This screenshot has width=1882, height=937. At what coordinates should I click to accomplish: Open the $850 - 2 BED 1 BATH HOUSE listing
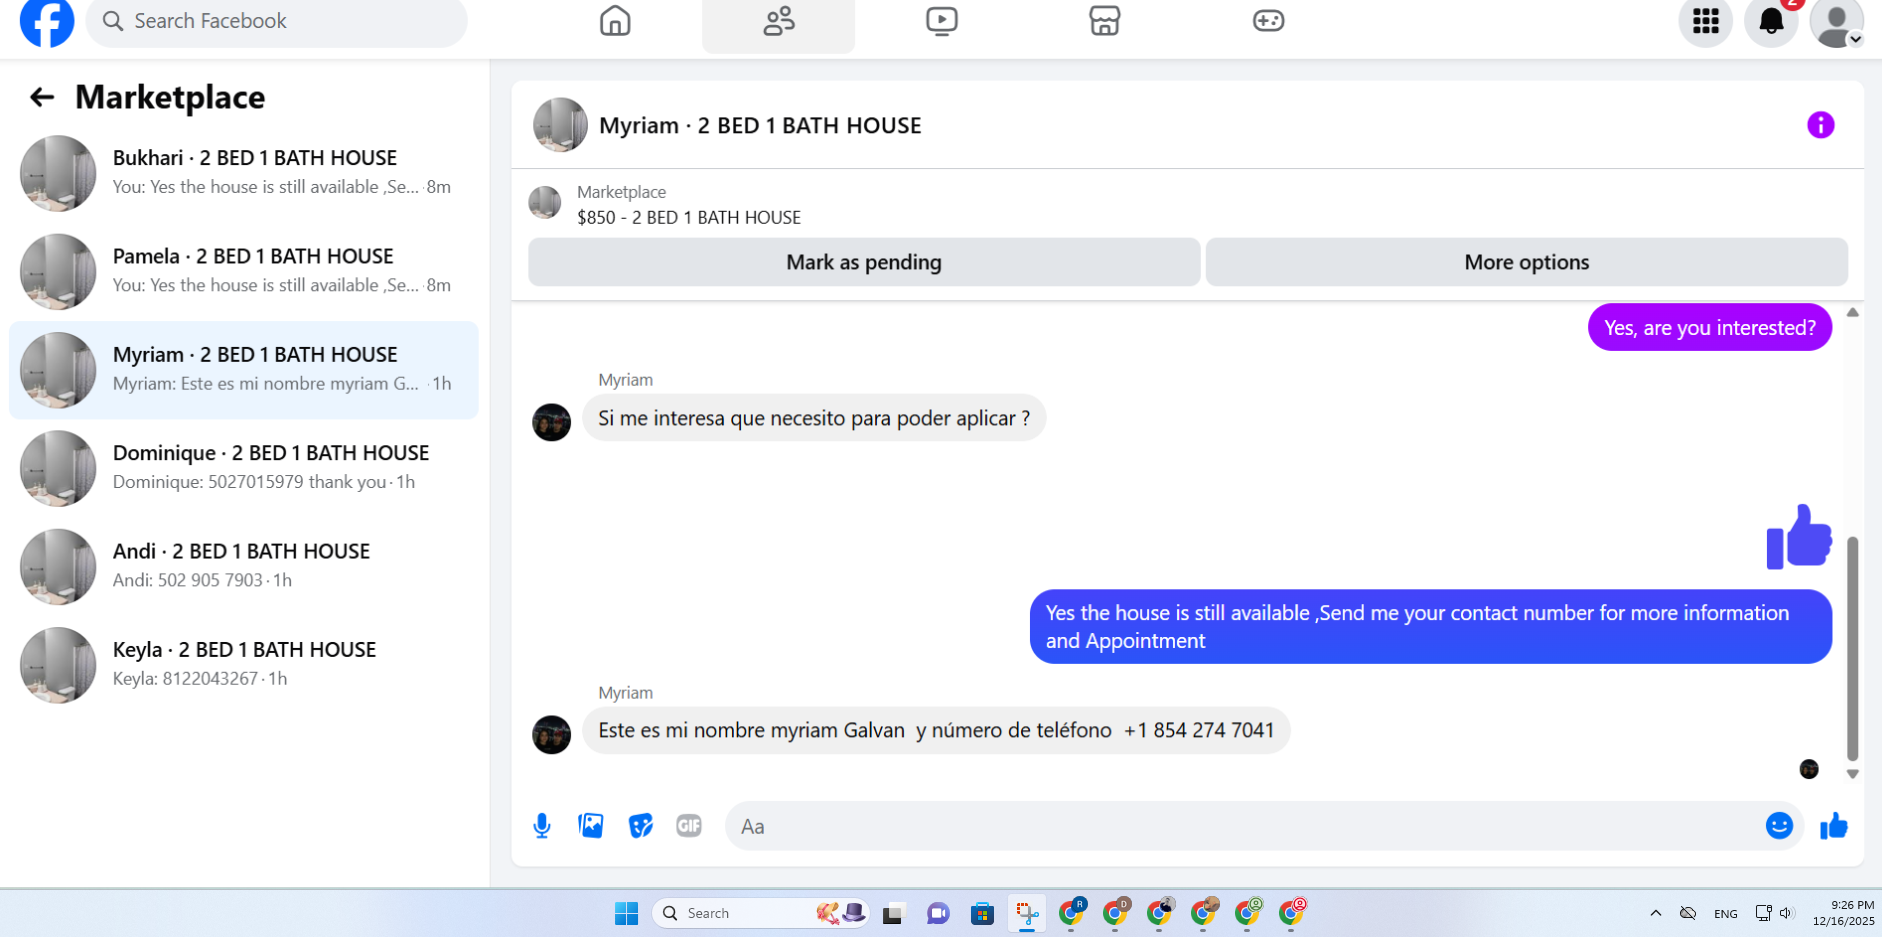pyautogui.click(x=689, y=218)
